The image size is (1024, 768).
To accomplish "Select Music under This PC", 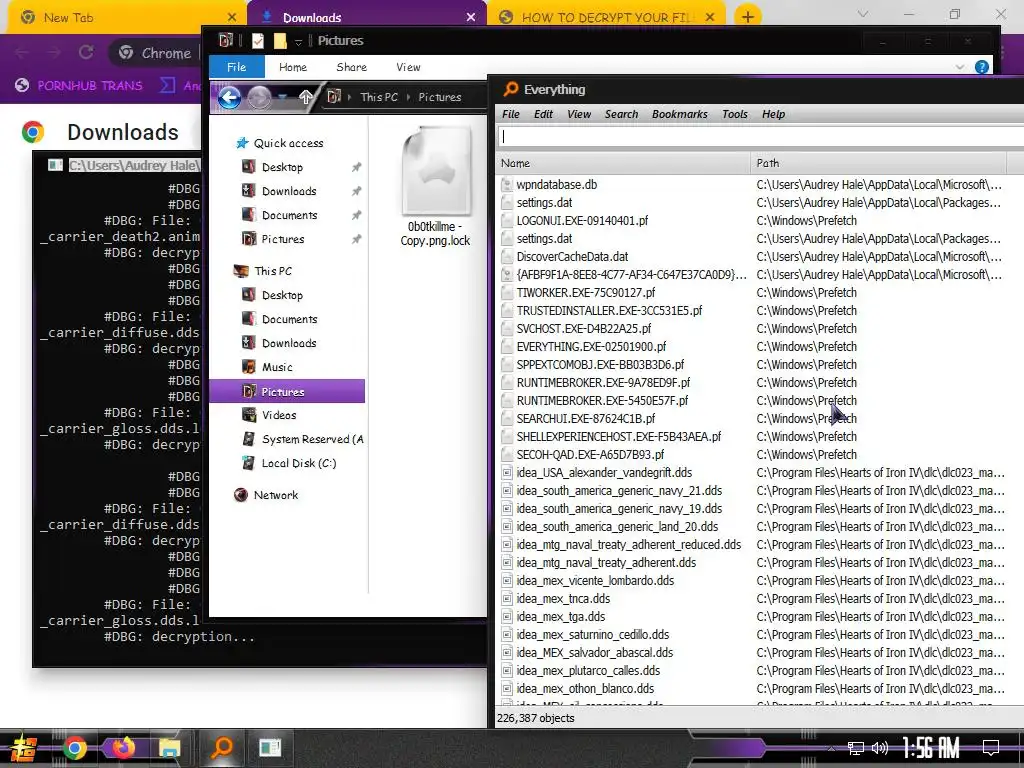I will (x=277, y=367).
